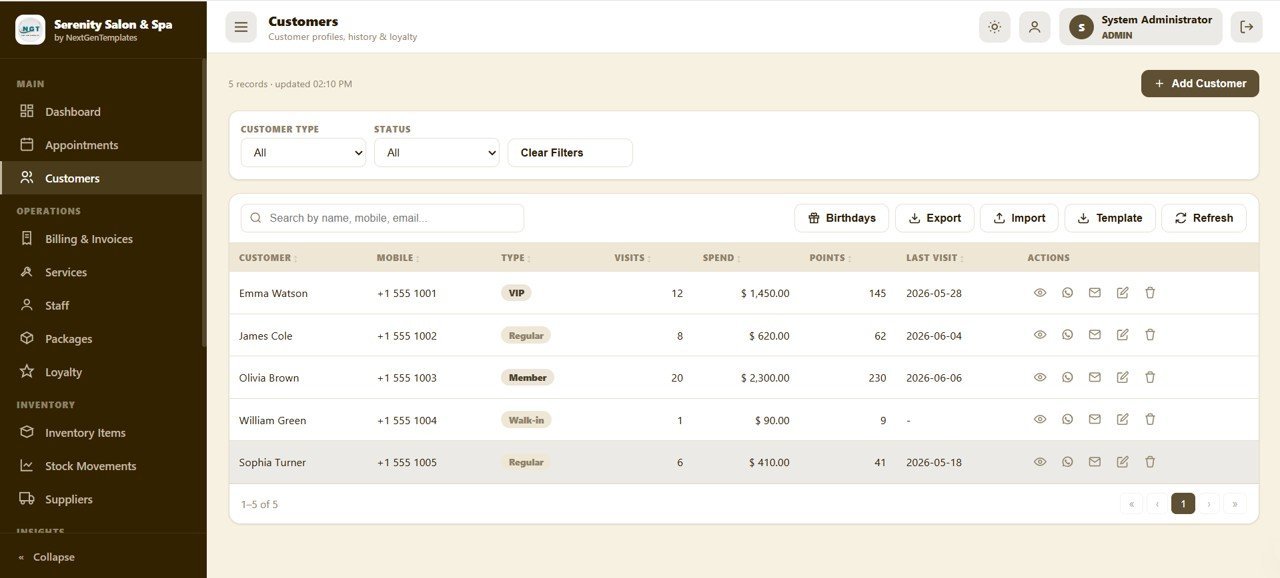Viewport: 1280px width, 578px height.
Task: Sort table by Spend column
Action: point(721,258)
